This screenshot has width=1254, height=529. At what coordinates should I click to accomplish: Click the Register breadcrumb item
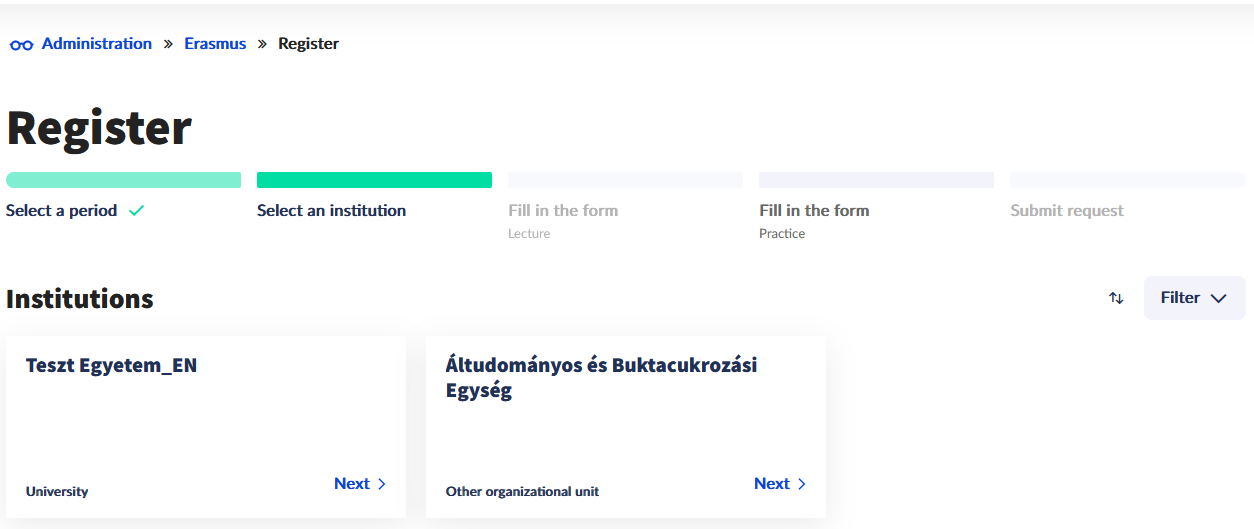(x=308, y=44)
